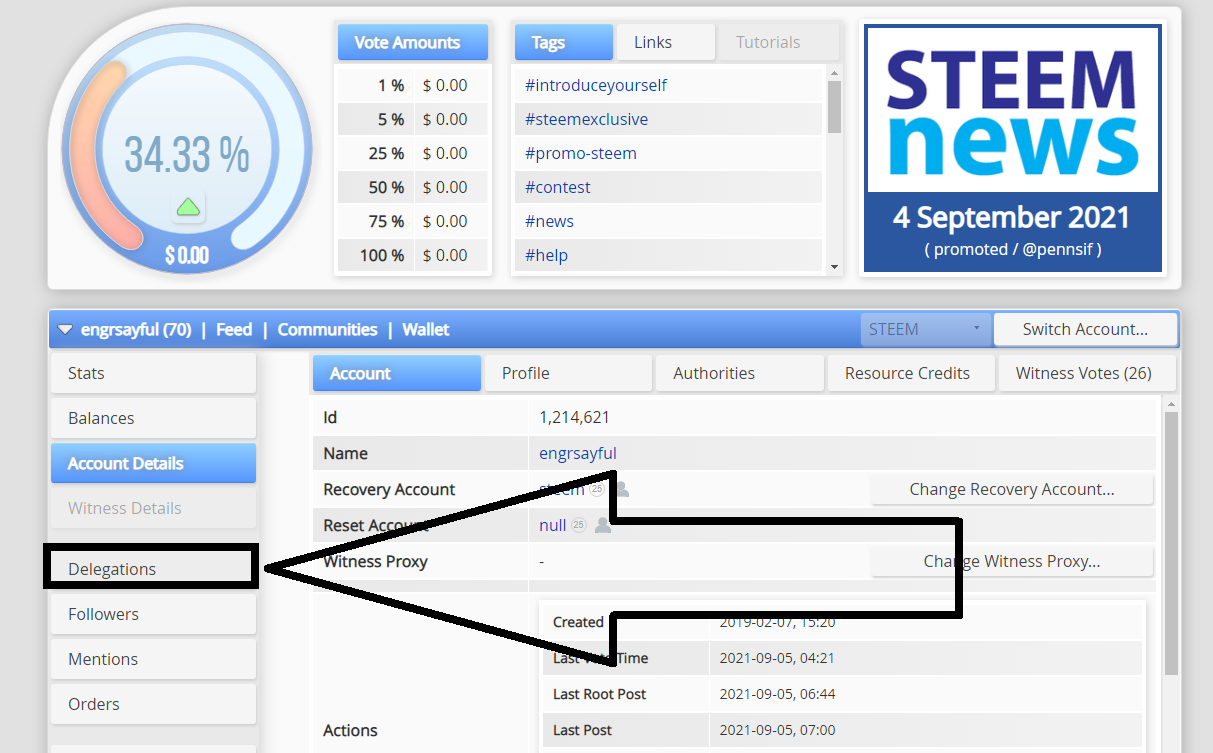Click the null reset account link
The width and height of the screenshot is (1213, 753).
click(x=552, y=525)
